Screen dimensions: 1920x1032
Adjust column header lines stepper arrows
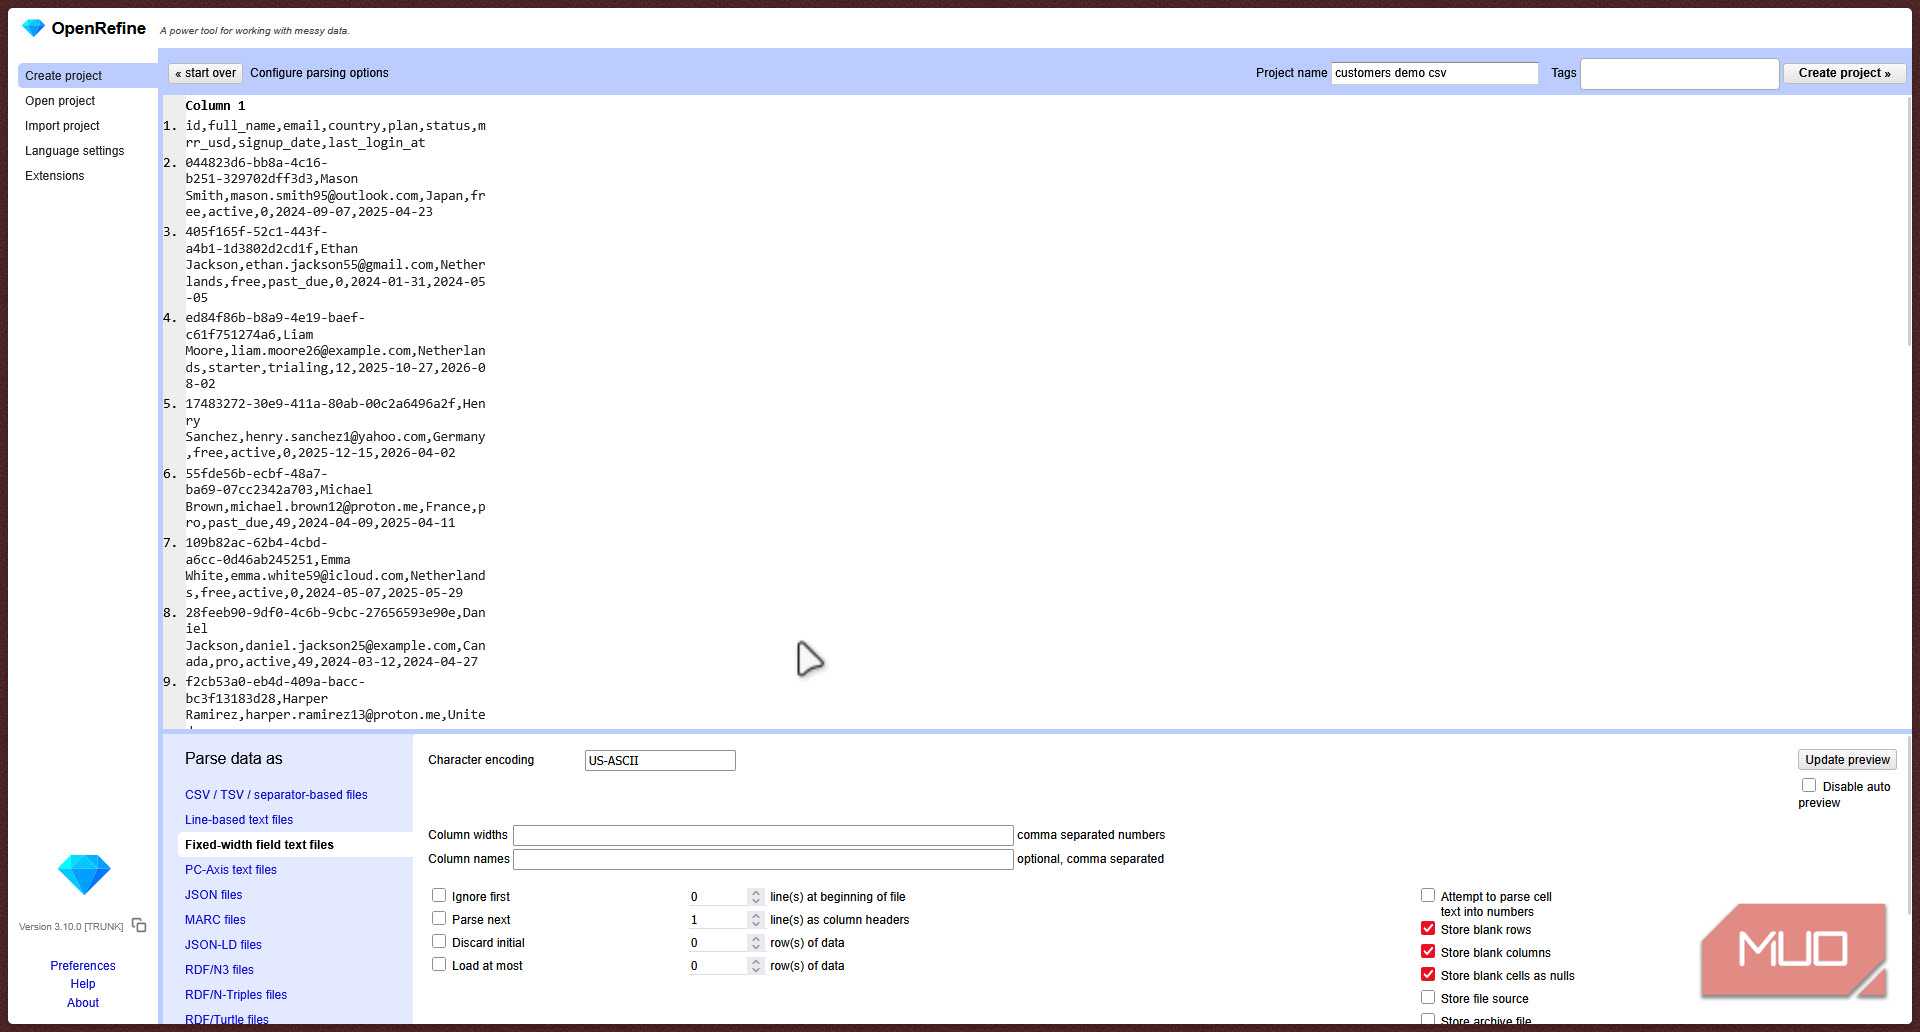click(x=756, y=920)
